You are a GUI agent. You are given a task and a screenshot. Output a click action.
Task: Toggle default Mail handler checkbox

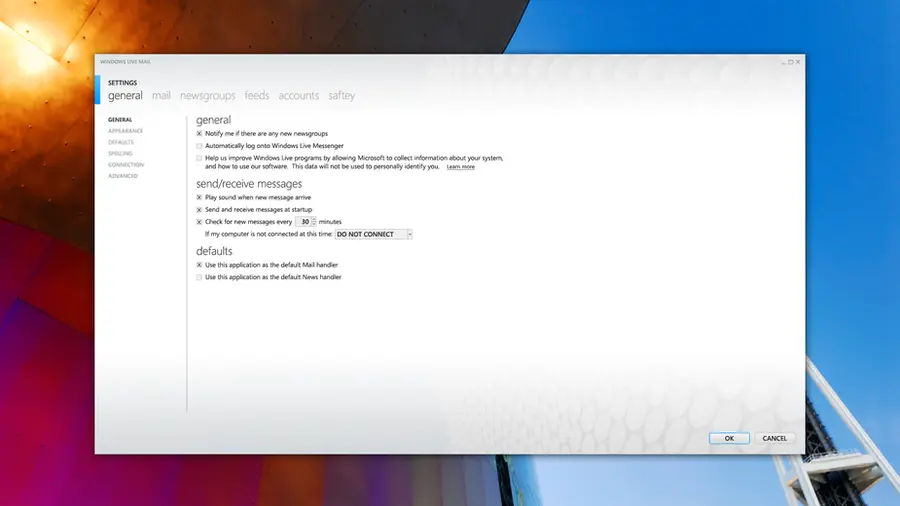pyautogui.click(x=199, y=265)
